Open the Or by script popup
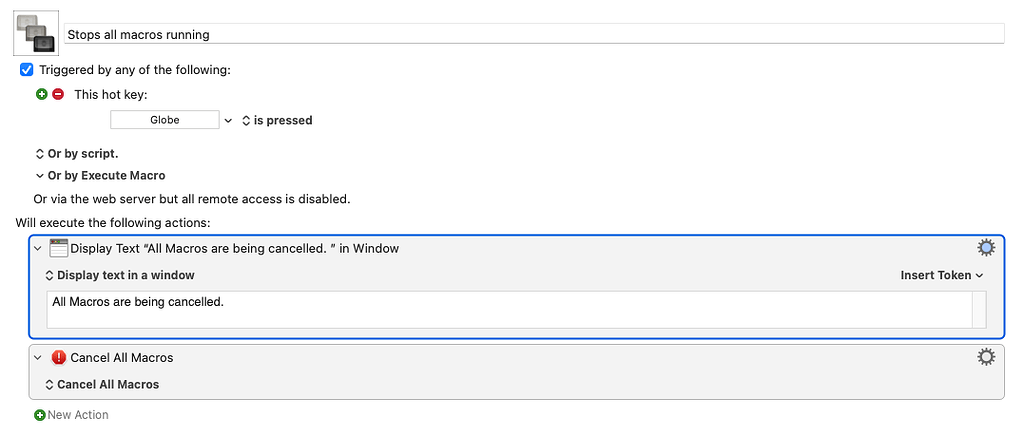Screen dimensions: 1024x436 point(76,154)
